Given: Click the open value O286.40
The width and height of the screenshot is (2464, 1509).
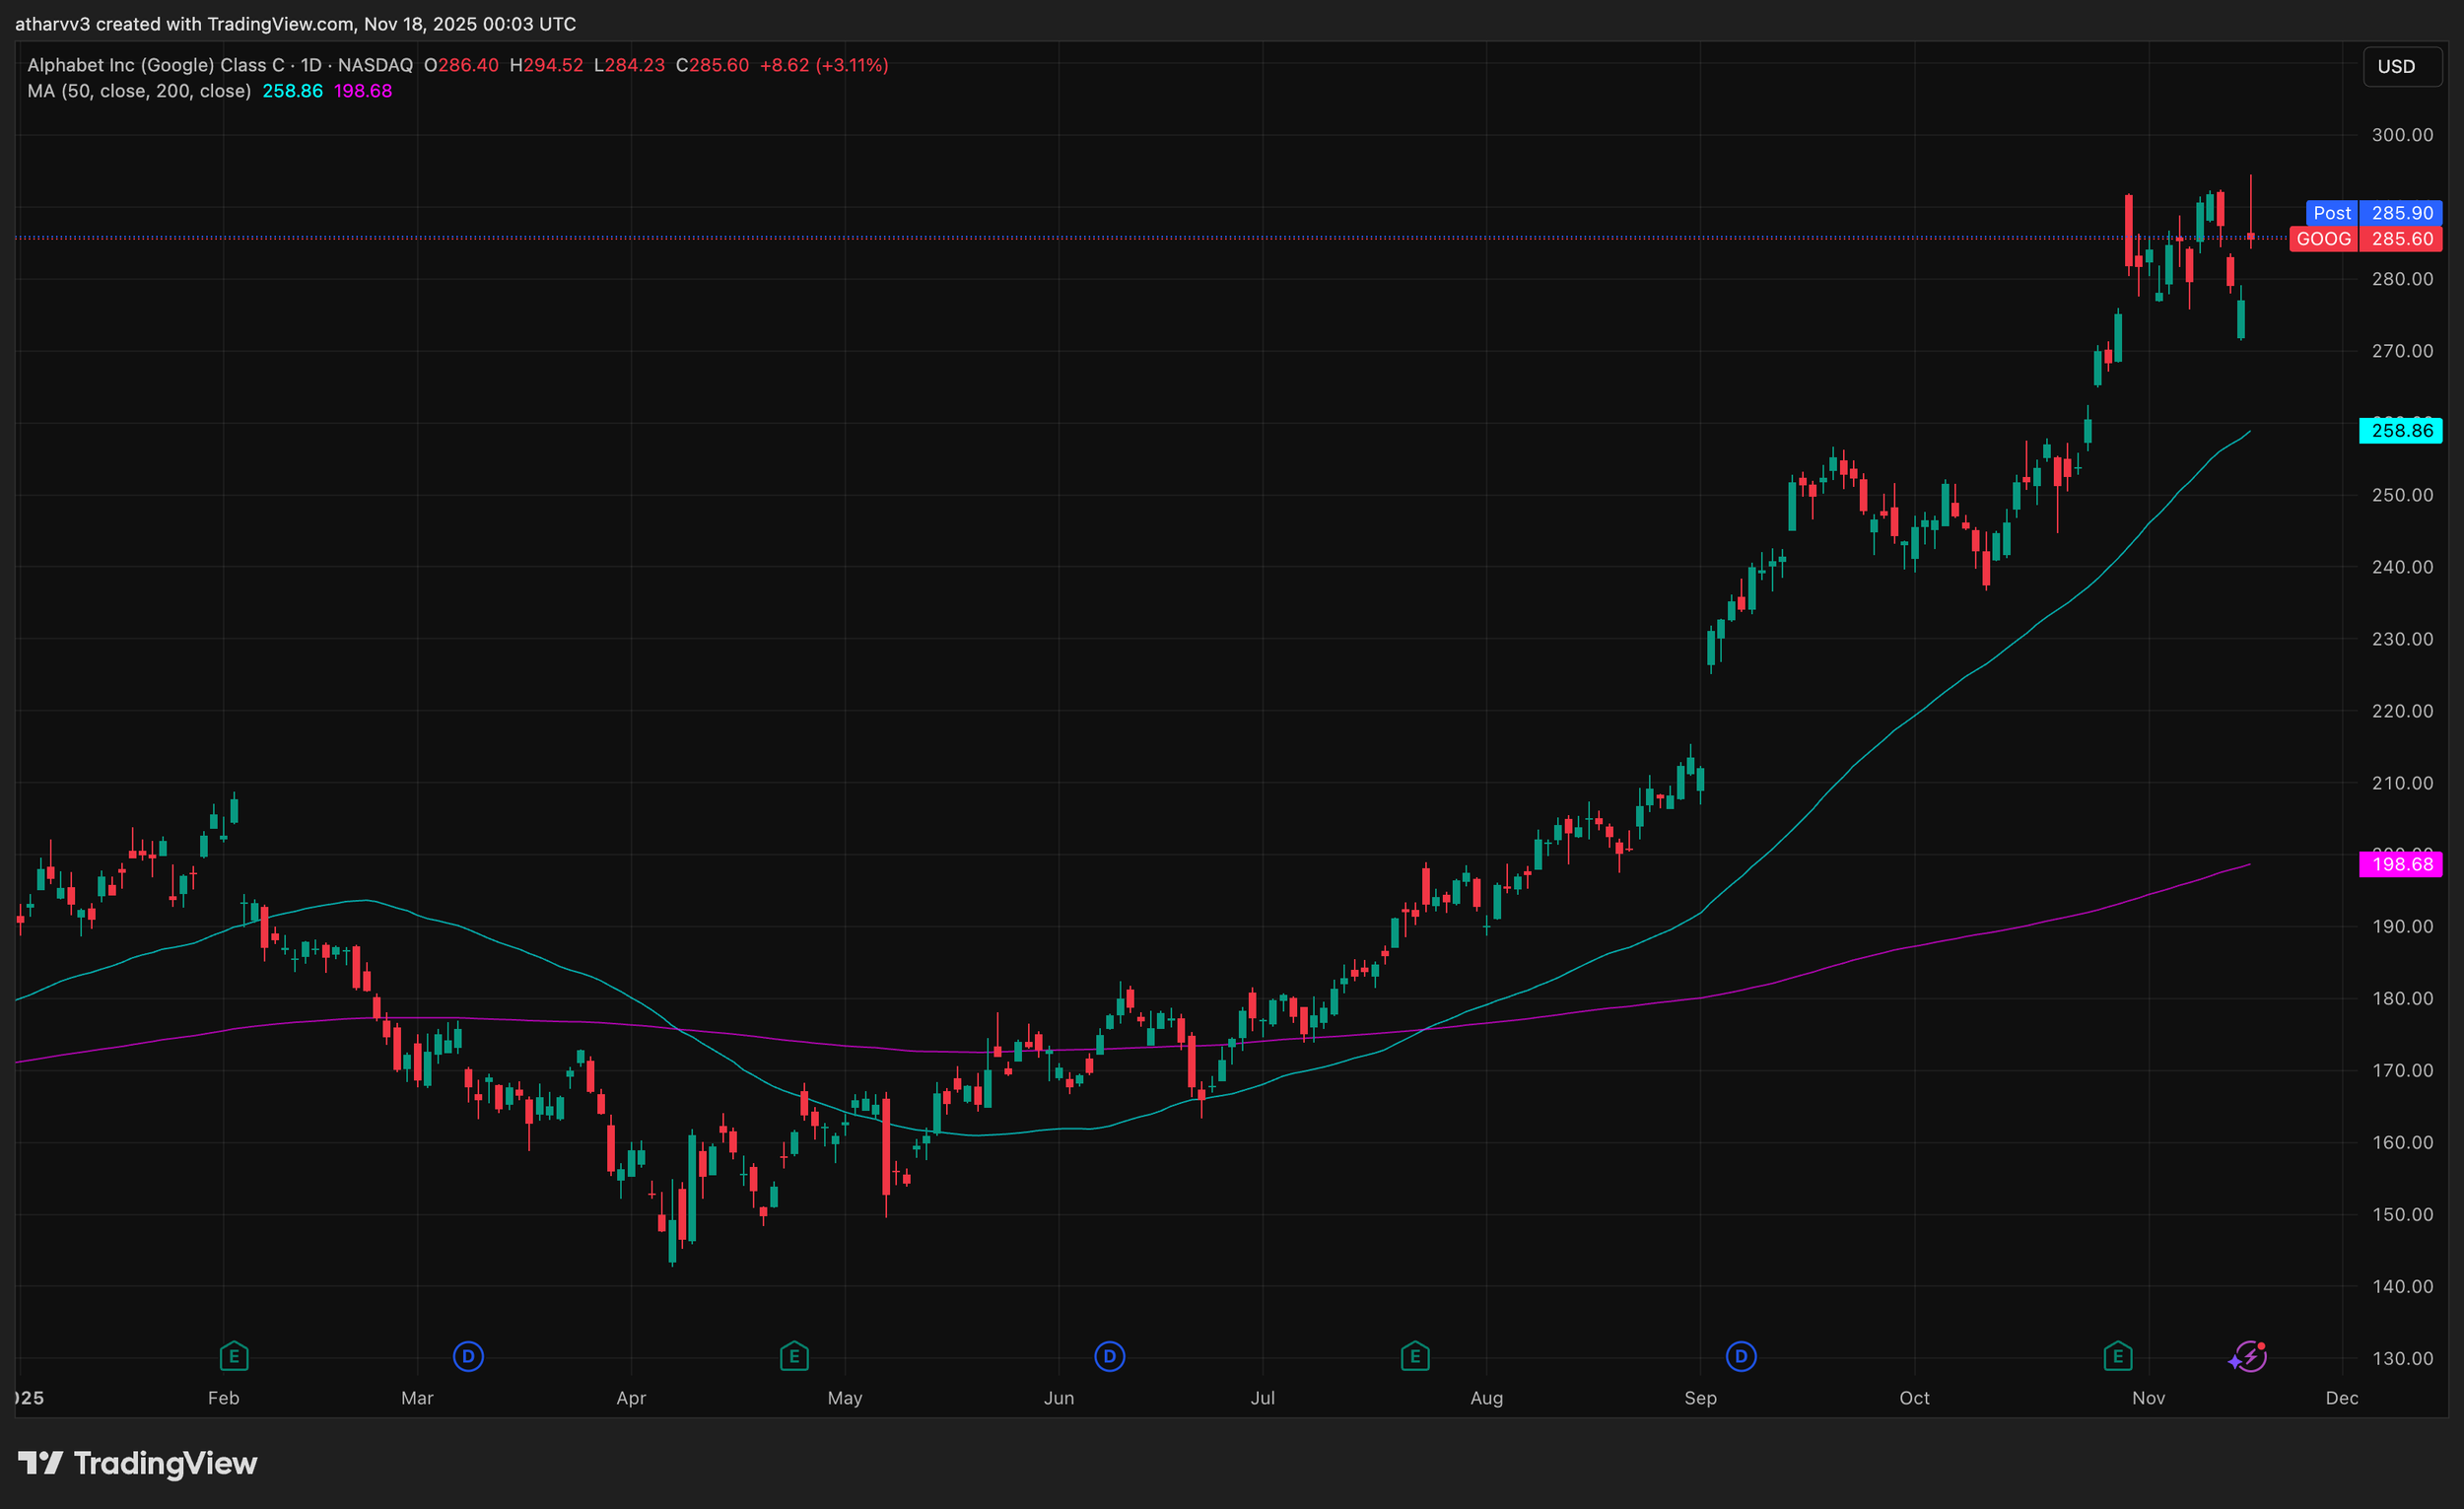Looking at the screenshot, I should pos(461,65).
